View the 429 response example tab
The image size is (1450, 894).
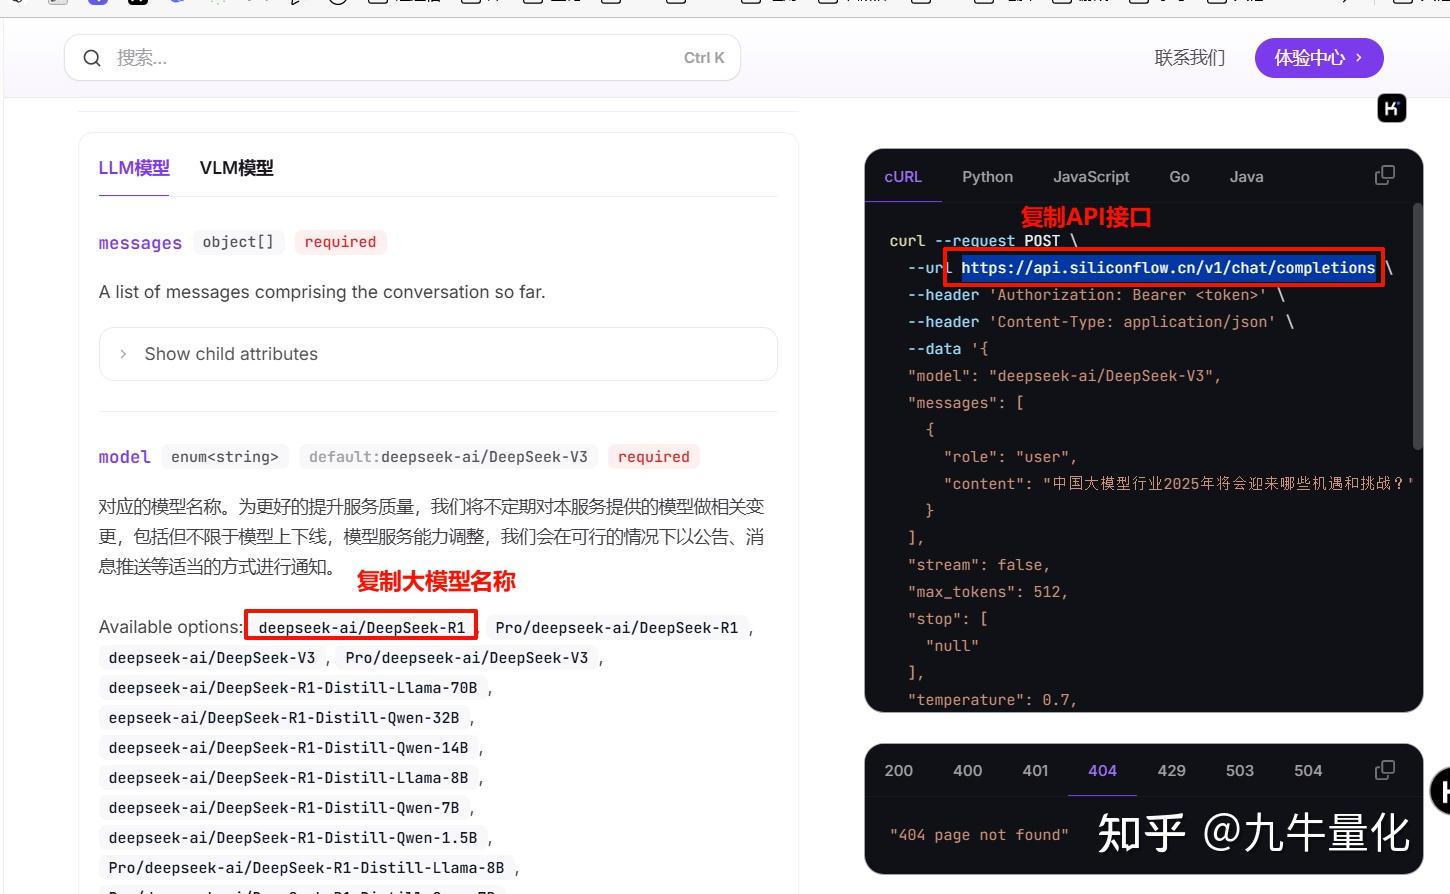[x=1171, y=770]
